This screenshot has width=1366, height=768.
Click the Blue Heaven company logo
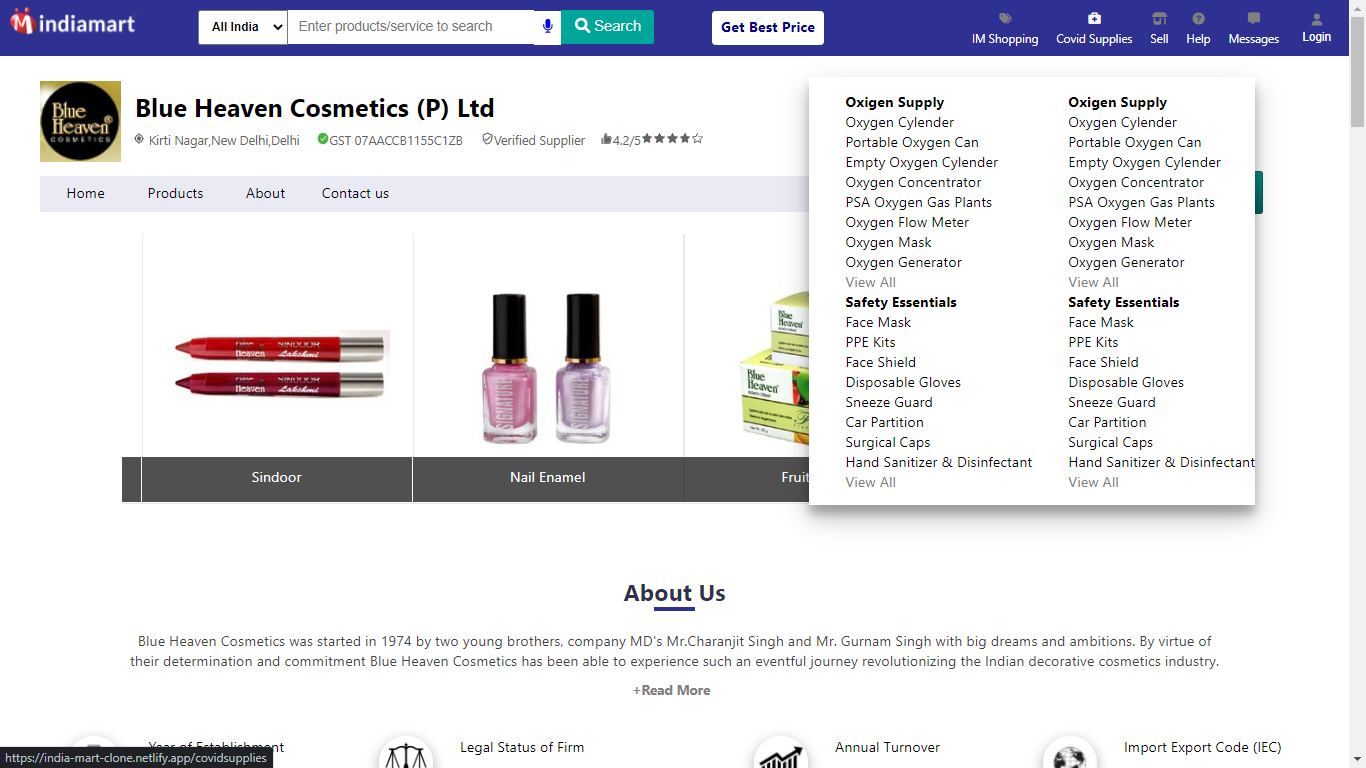pyautogui.click(x=80, y=122)
